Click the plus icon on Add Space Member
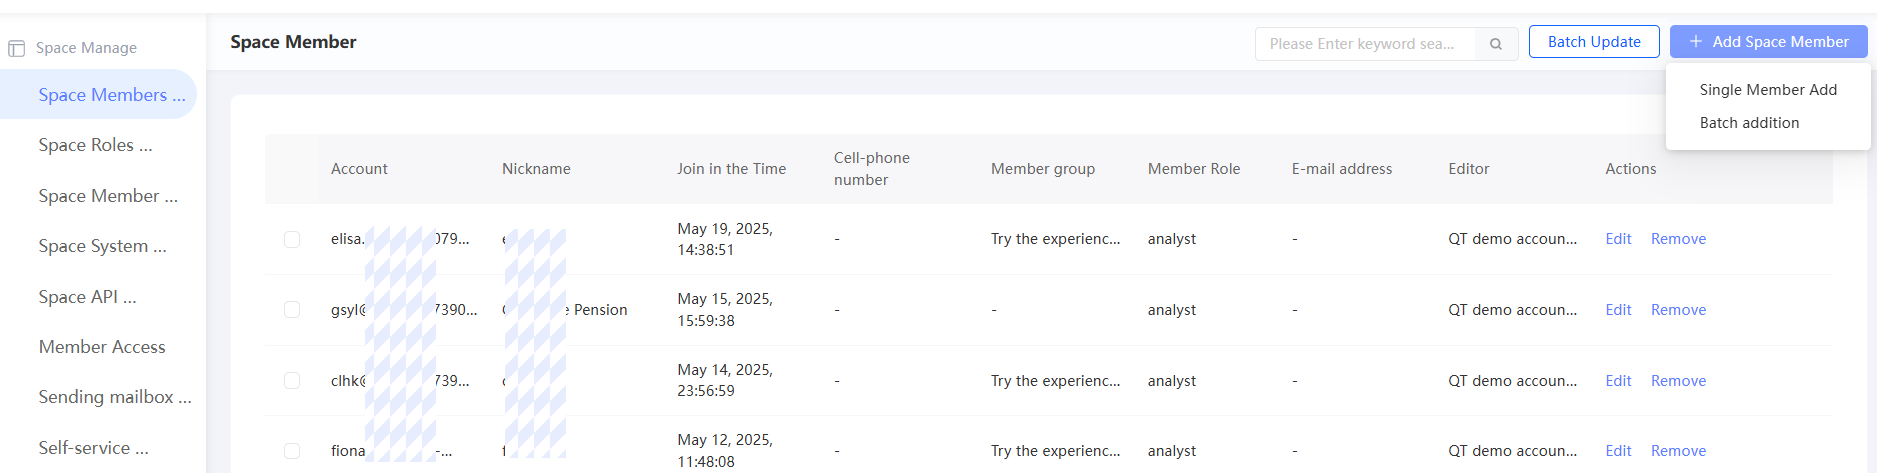Image resolution: width=1878 pixels, height=474 pixels. (1696, 42)
